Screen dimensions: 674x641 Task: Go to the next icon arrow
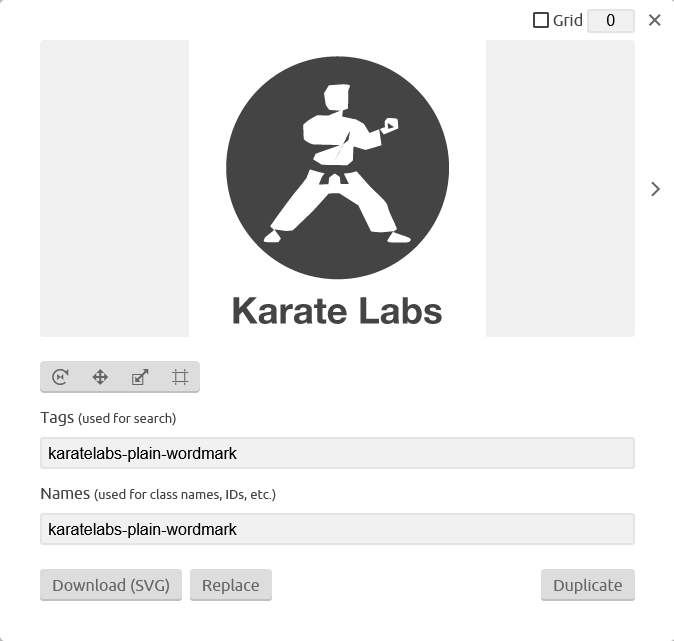[x=655, y=189]
